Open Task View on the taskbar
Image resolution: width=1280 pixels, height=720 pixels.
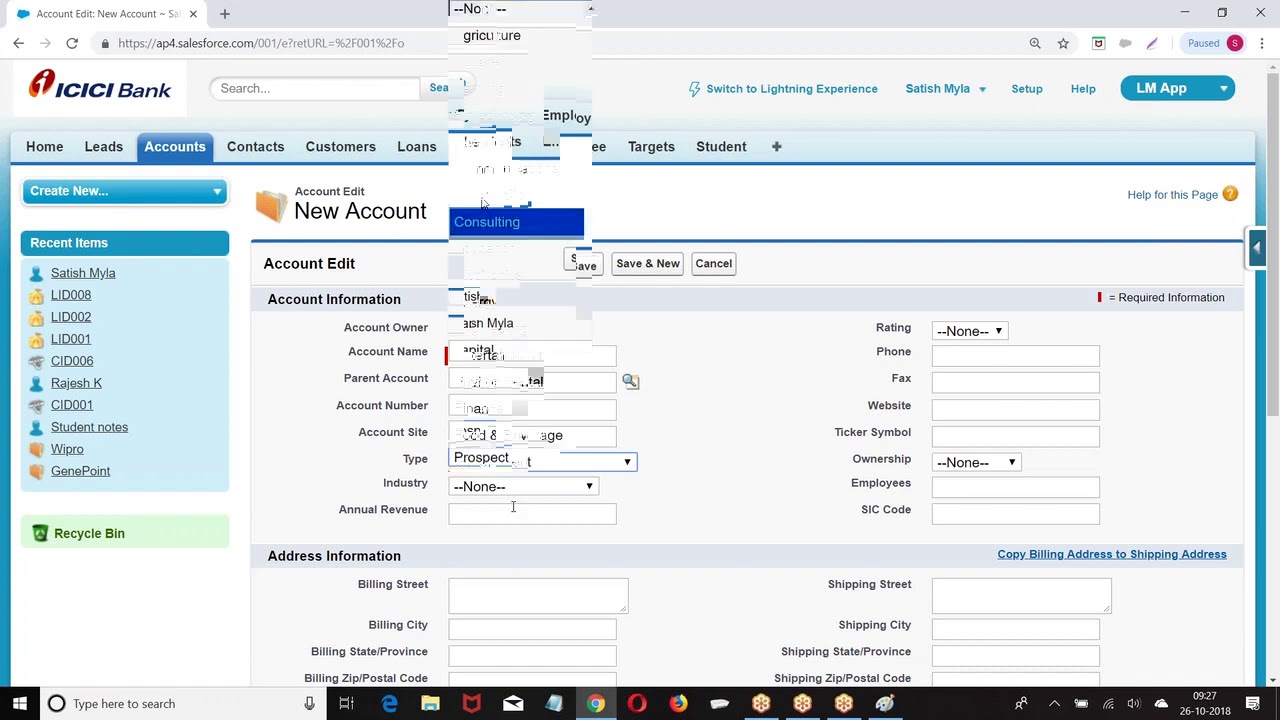coord(346,703)
